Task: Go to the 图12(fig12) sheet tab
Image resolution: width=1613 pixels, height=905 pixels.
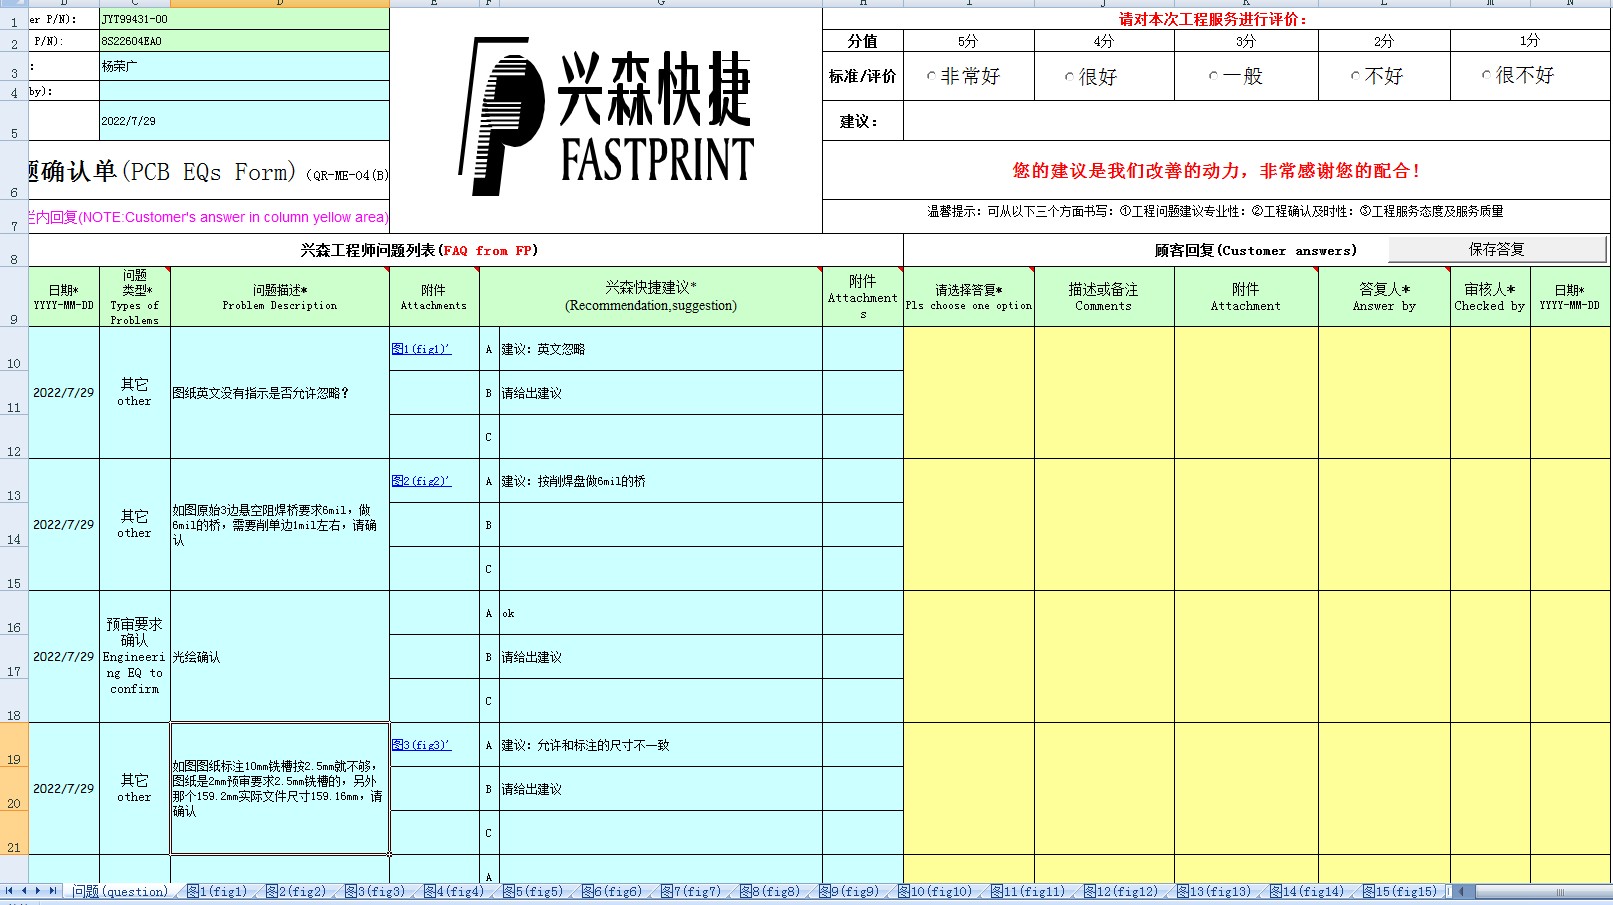Action: (x=1120, y=891)
